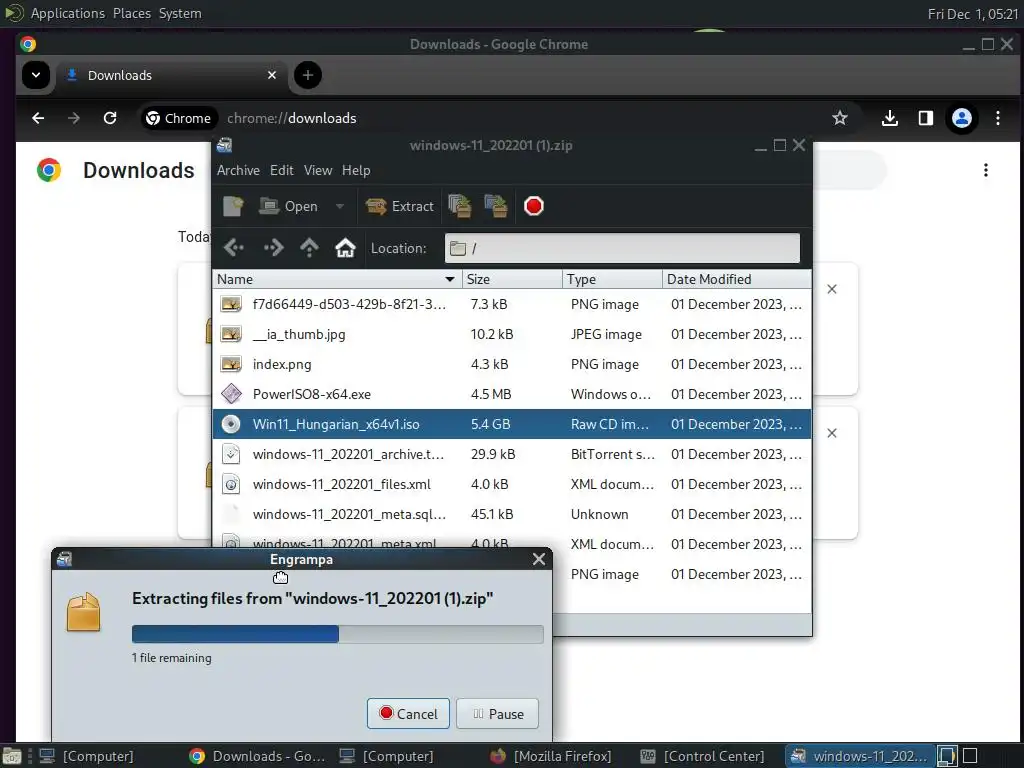Viewport: 1024px width, 768px height.
Task: Expand the Open recent dropdown arrow
Action: (340, 206)
